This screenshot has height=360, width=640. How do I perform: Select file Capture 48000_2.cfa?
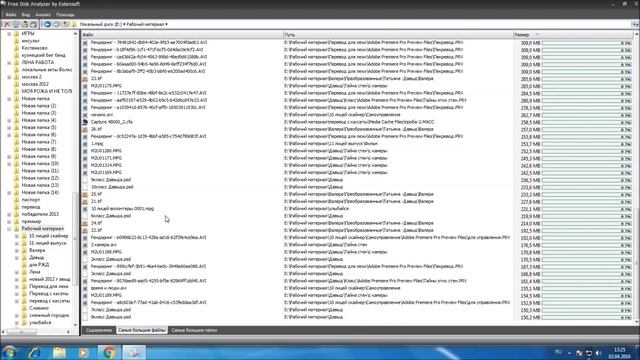point(111,122)
